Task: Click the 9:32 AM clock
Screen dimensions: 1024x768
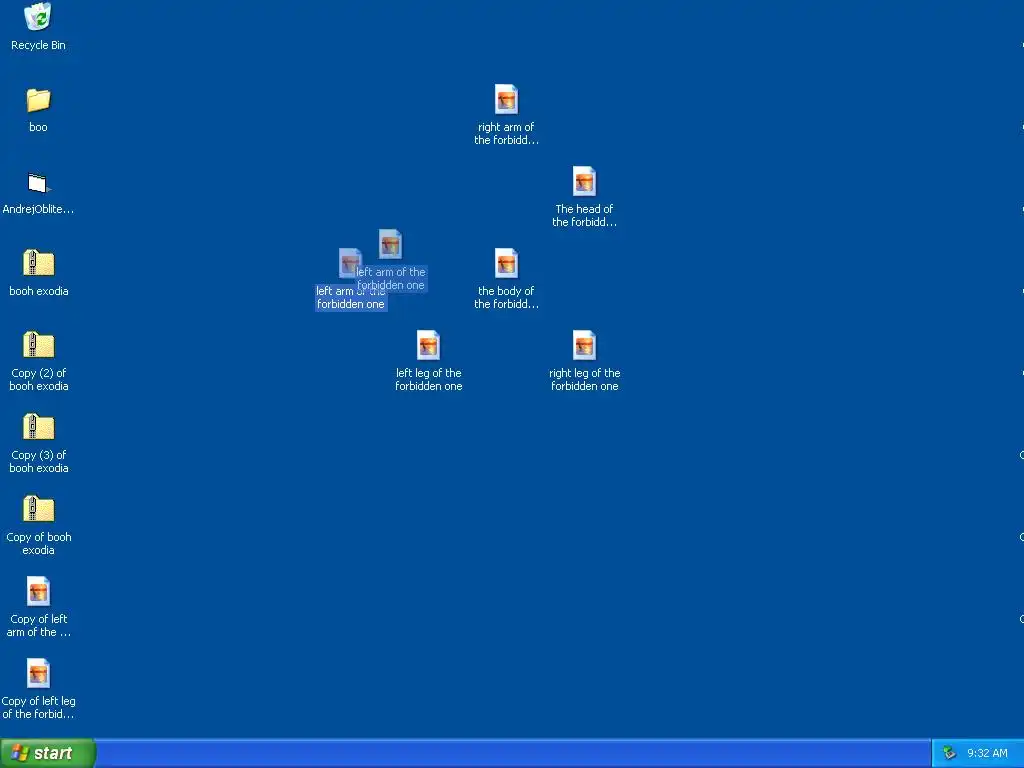Action: pos(987,753)
